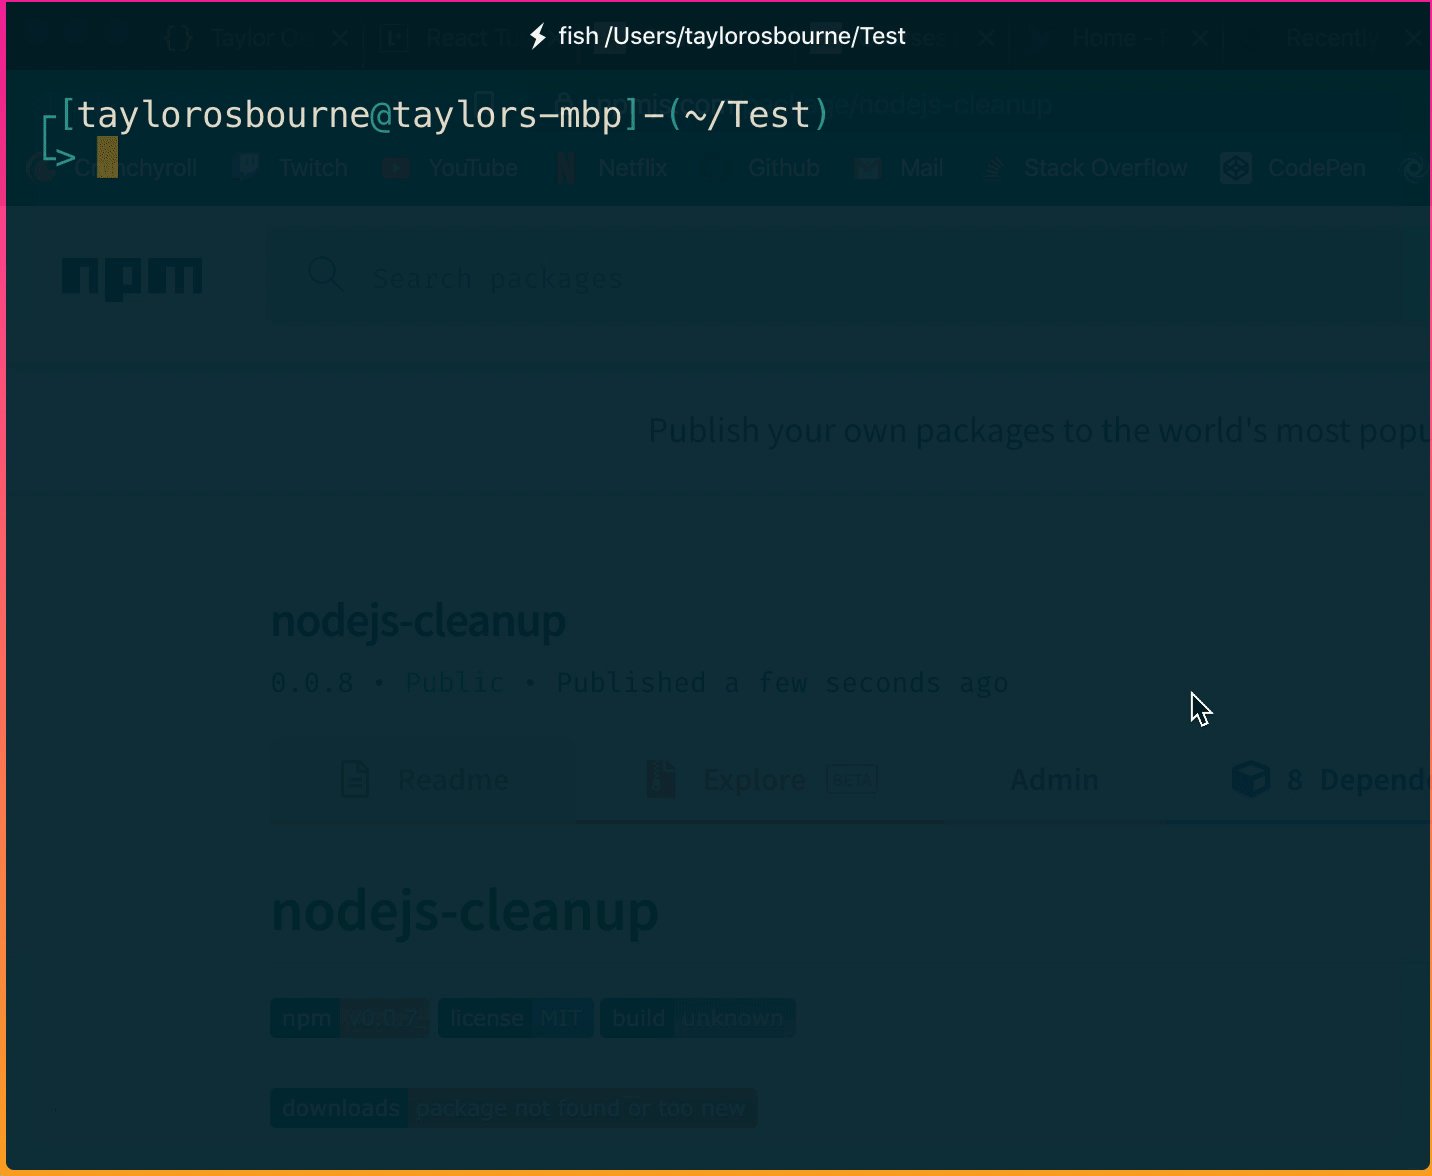1432x1176 pixels.
Task: Click the nodejs-cleanup package title above the version line
Action: [x=418, y=621]
